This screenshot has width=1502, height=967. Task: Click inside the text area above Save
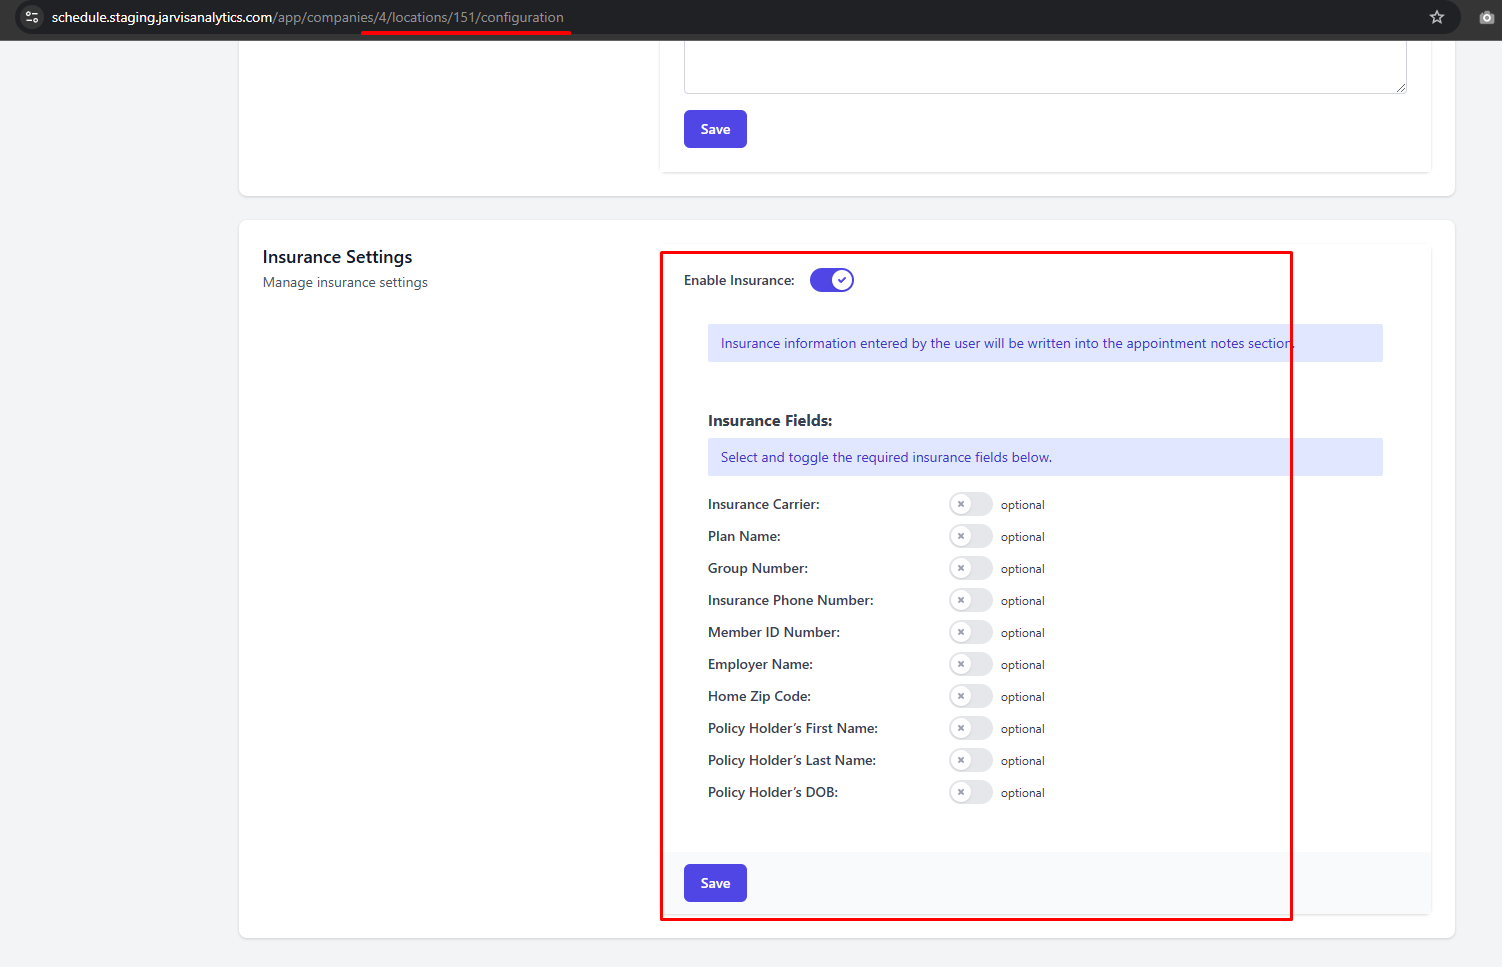click(x=1045, y=67)
